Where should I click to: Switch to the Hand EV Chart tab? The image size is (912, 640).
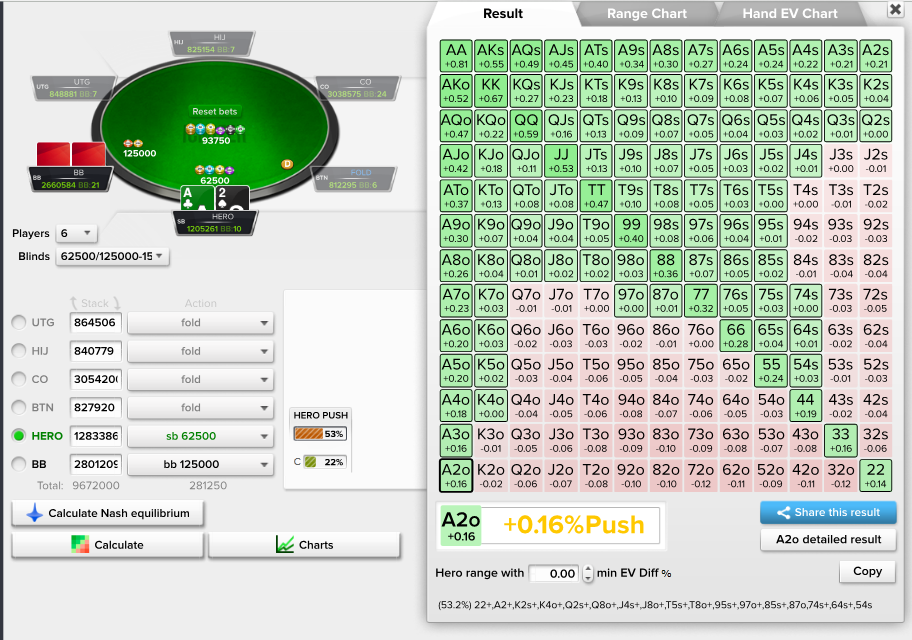[790, 13]
